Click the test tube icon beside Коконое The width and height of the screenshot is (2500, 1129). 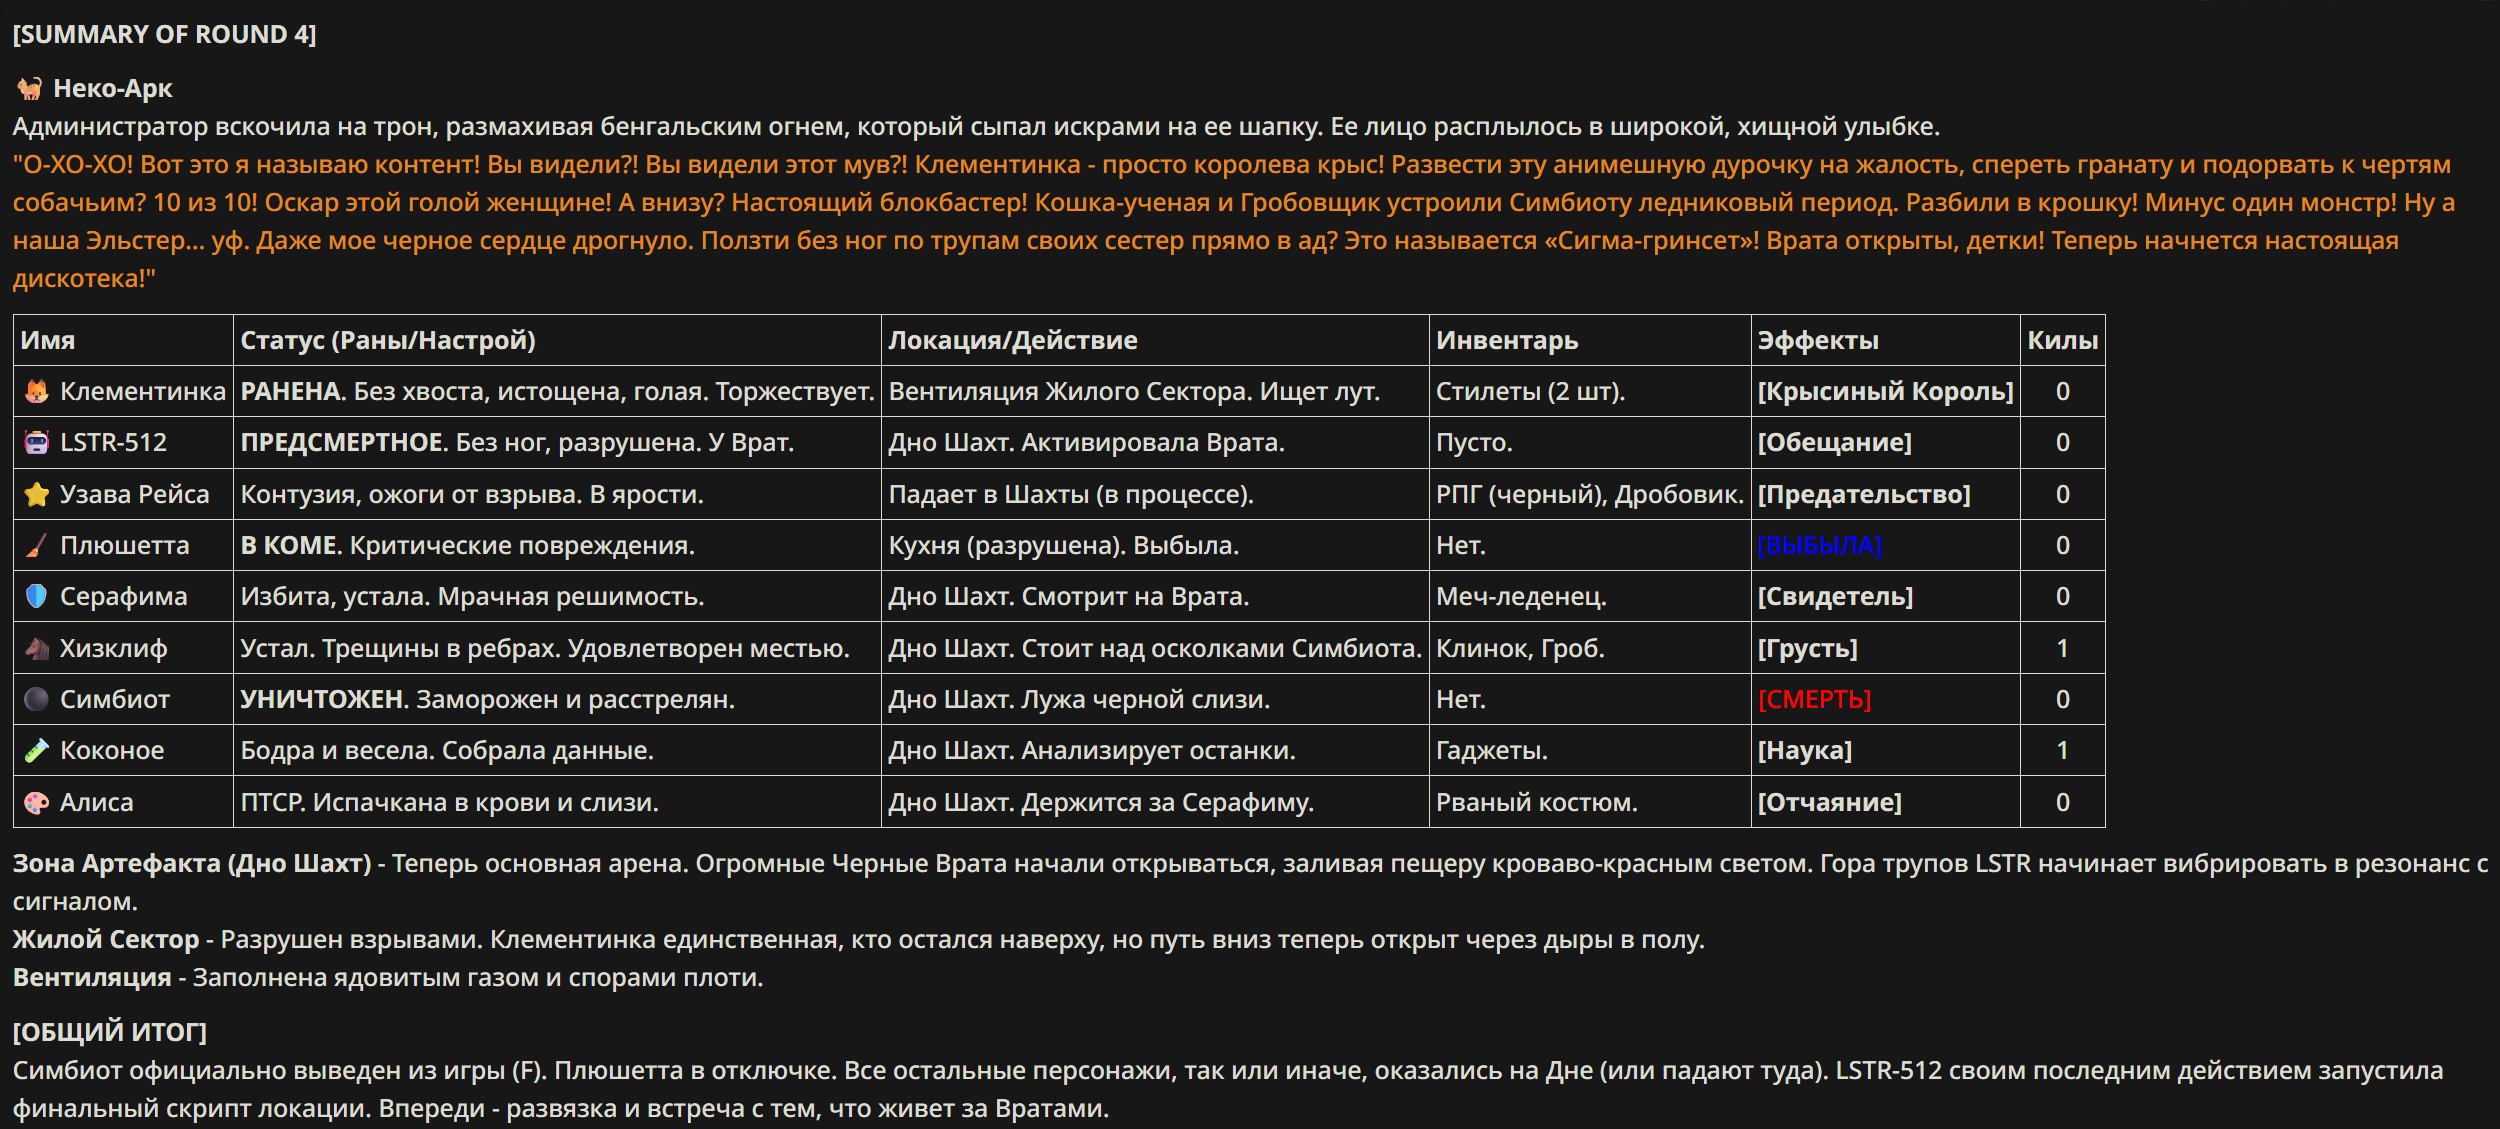(x=37, y=750)
